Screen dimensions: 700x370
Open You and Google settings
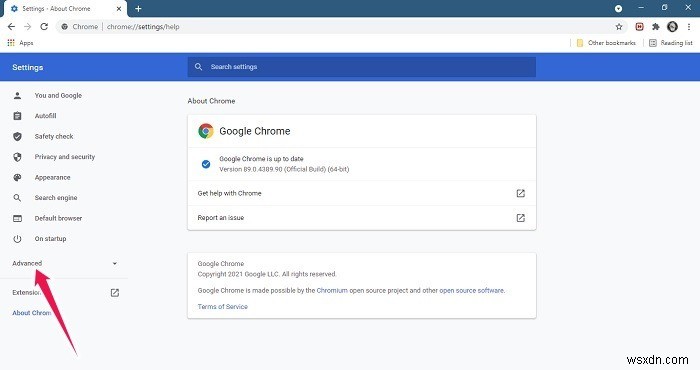(58, 96)
